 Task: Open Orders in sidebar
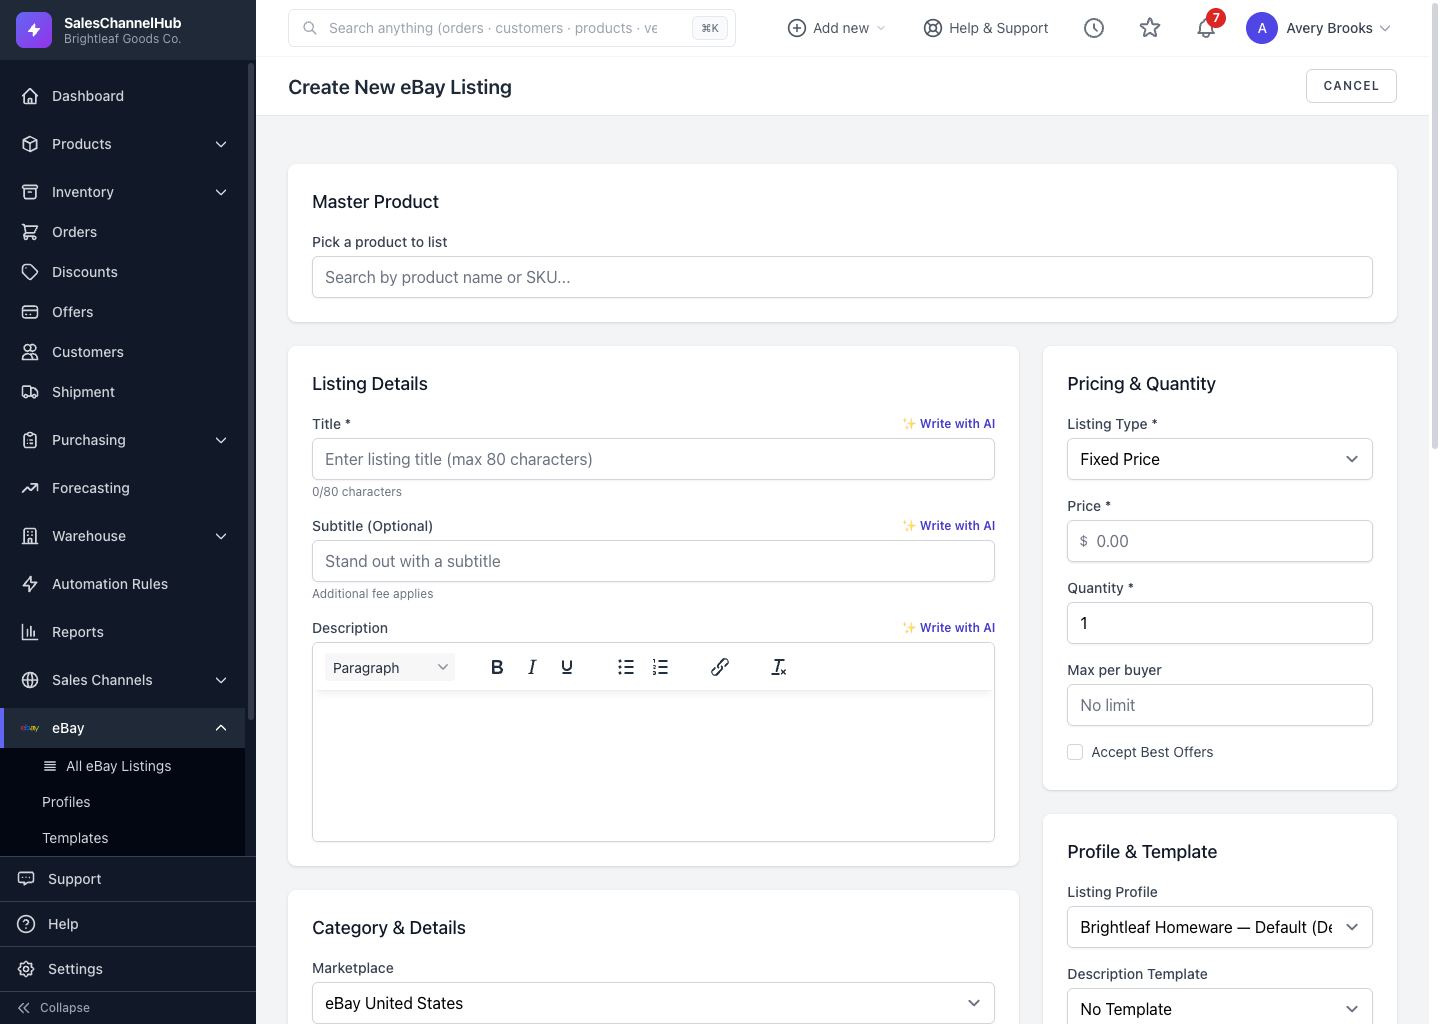[122, 232]
